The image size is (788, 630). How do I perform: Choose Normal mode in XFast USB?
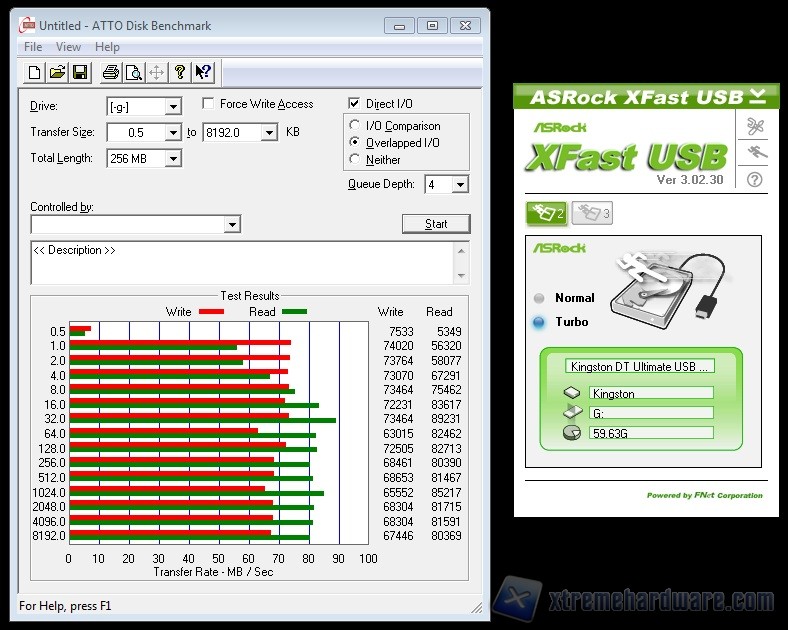point(540,298)
